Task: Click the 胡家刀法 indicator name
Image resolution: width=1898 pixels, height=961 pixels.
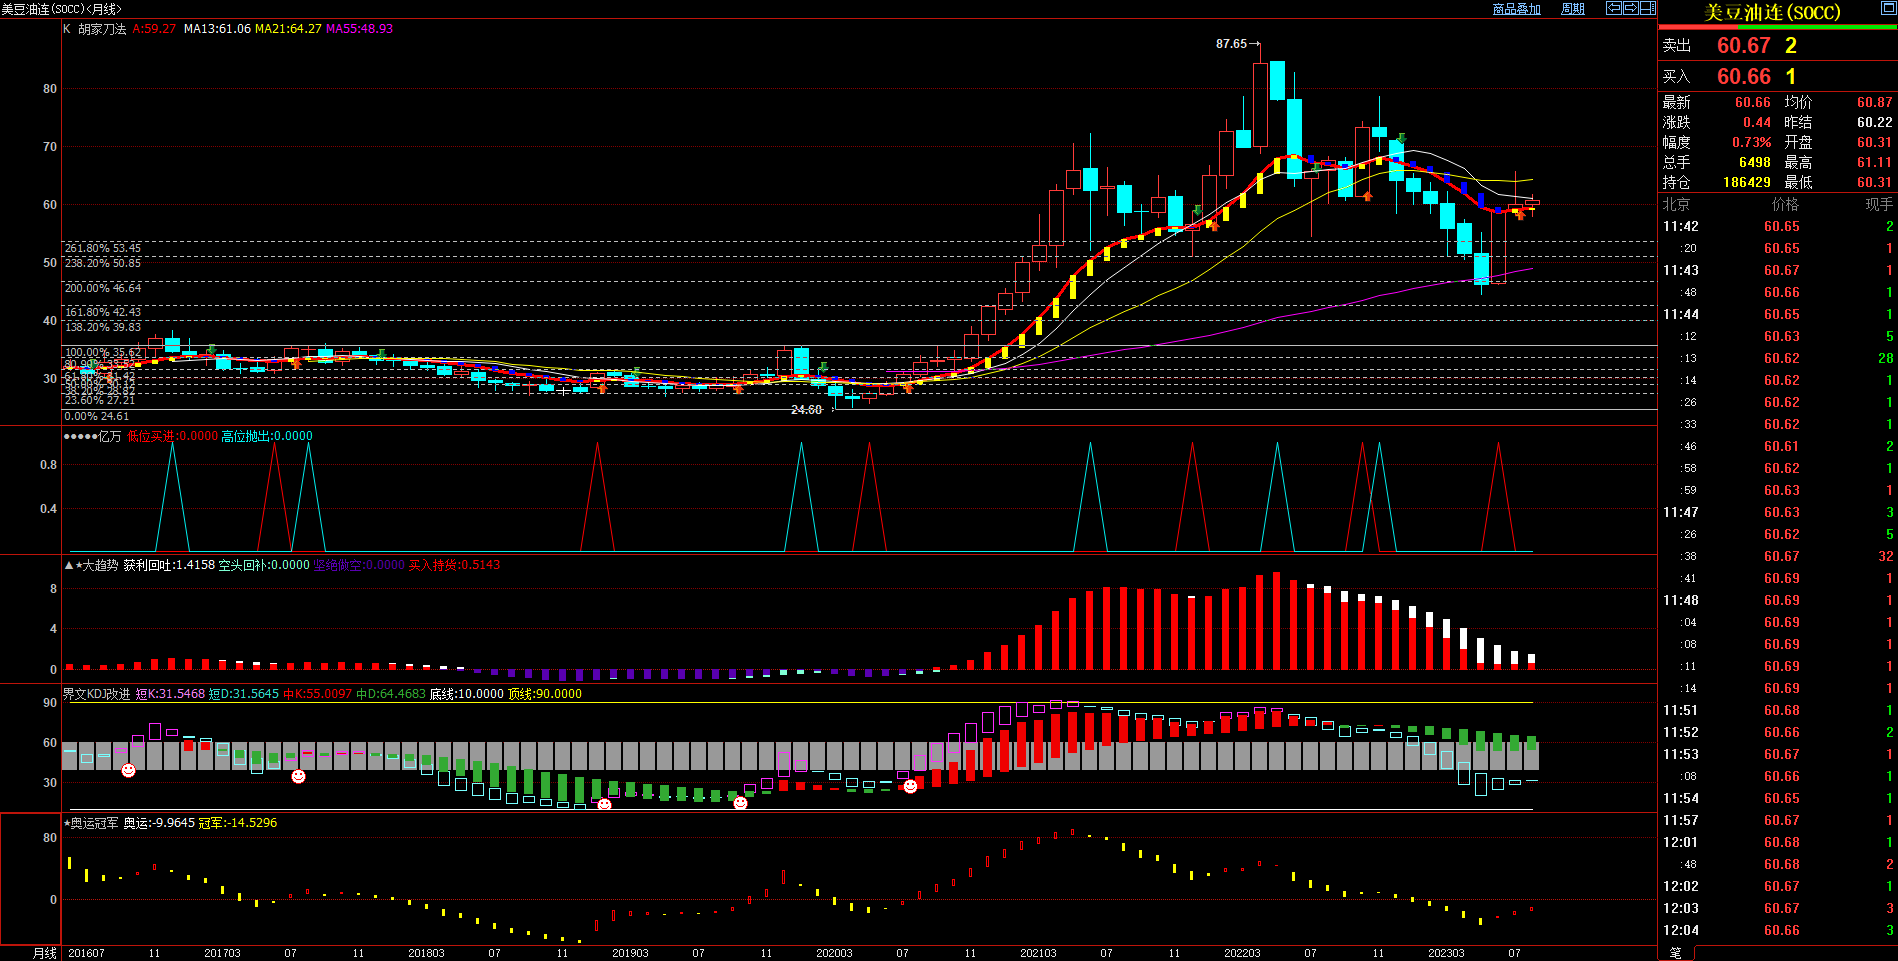Action: point(102,29)
